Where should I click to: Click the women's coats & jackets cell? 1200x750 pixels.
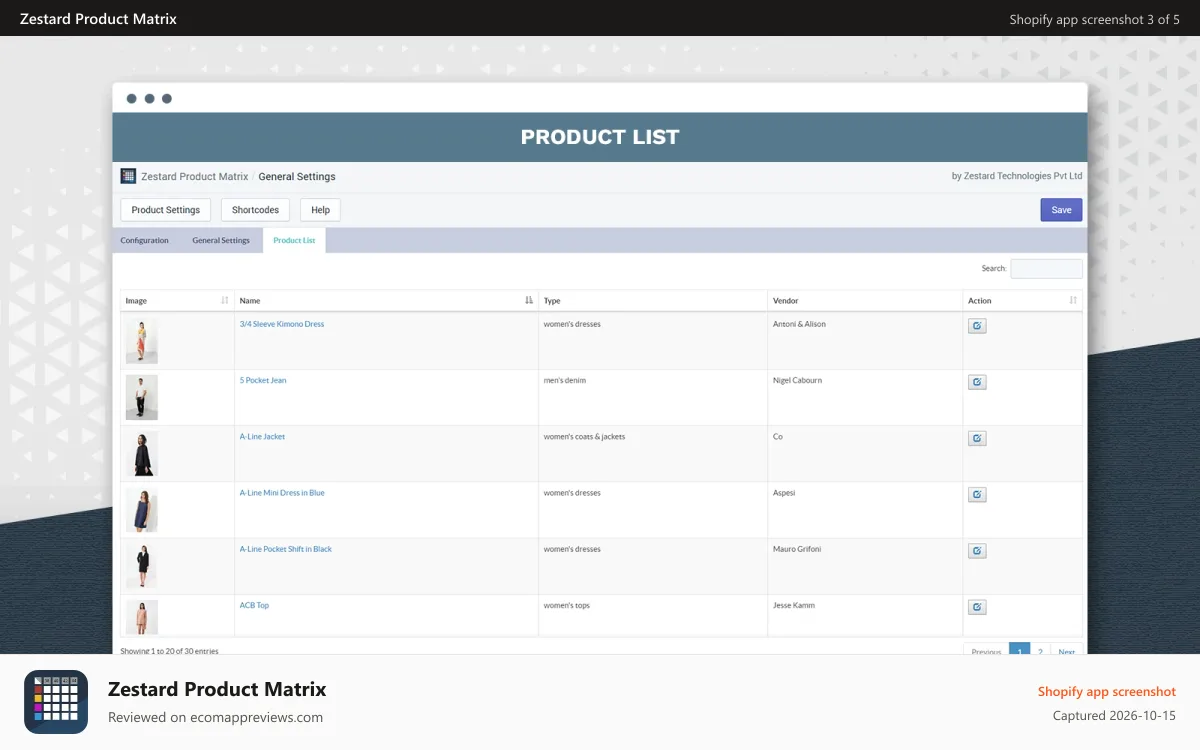click(584, 436)
